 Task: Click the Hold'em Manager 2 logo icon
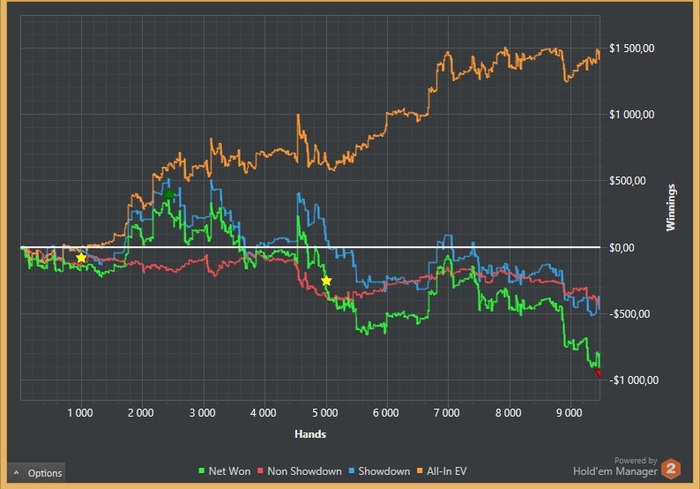[671, 469]
